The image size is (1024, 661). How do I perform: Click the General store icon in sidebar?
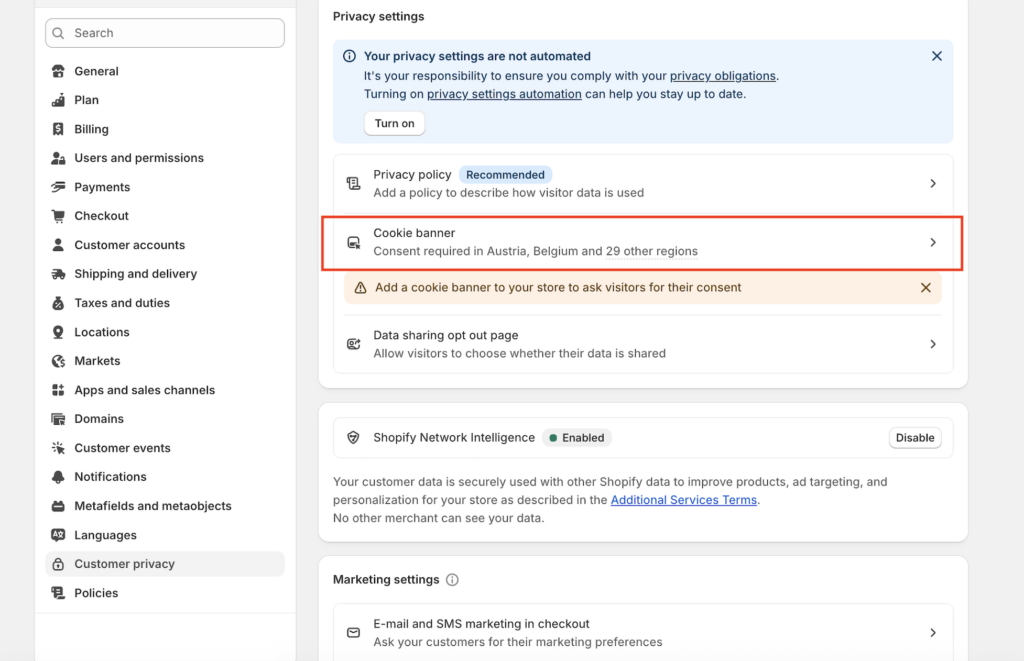(x=58, y=72)
